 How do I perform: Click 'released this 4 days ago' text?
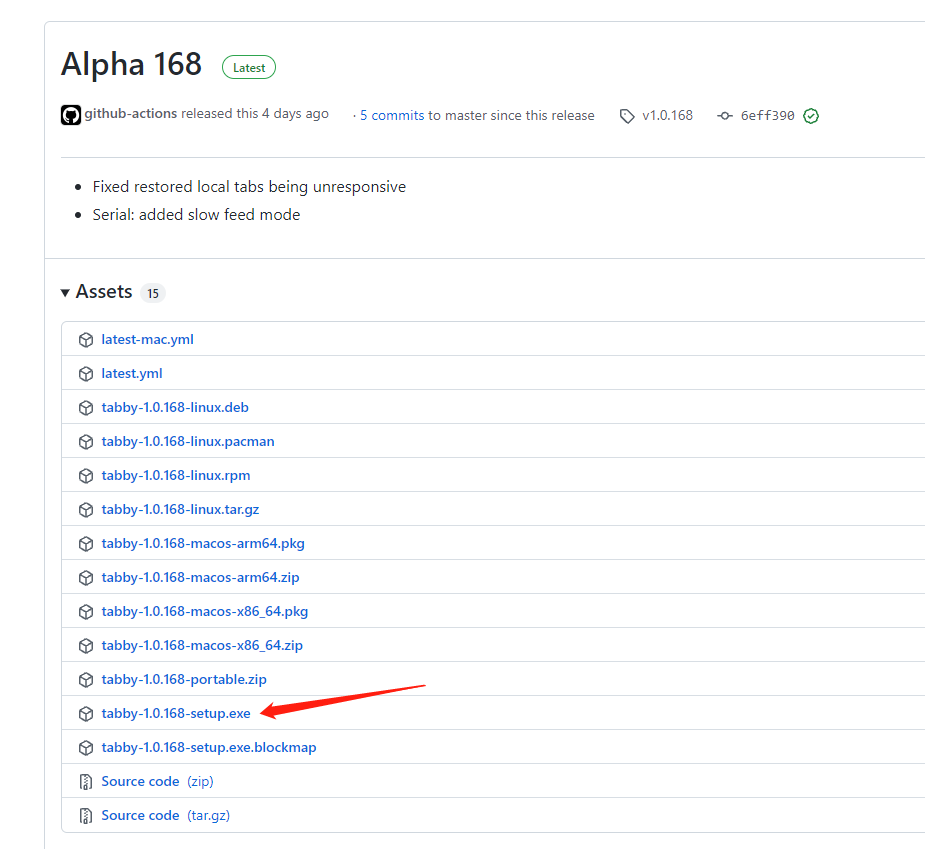click(x=255, y=113)
